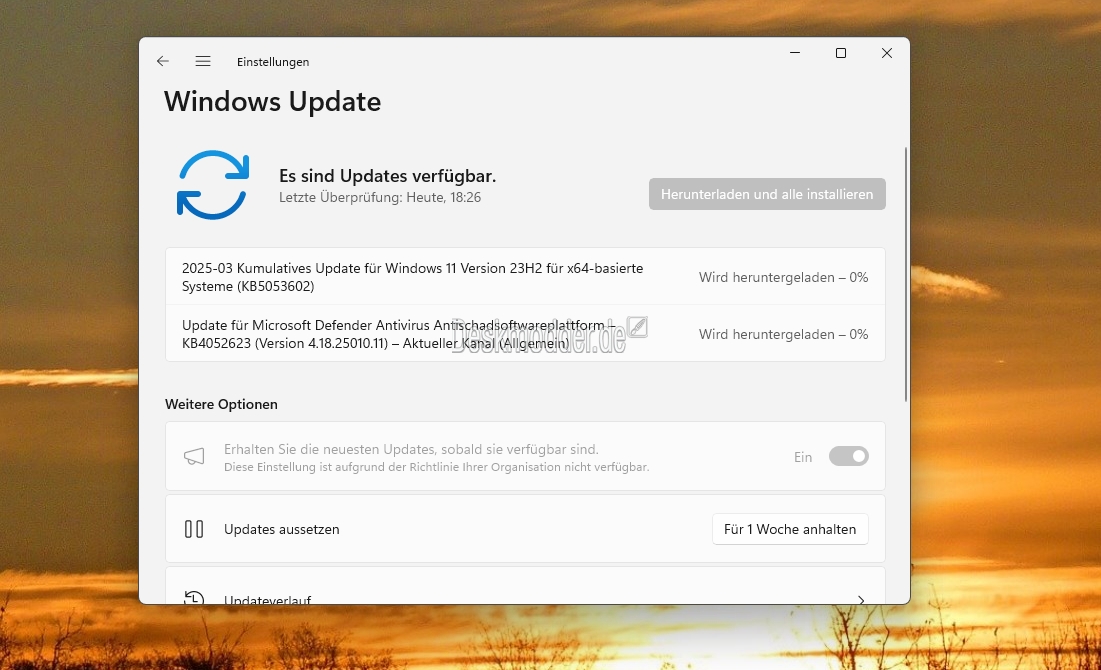Screen dimensions: 1101x670
Task: Click the Einstellungen window title
Action: 273,62
